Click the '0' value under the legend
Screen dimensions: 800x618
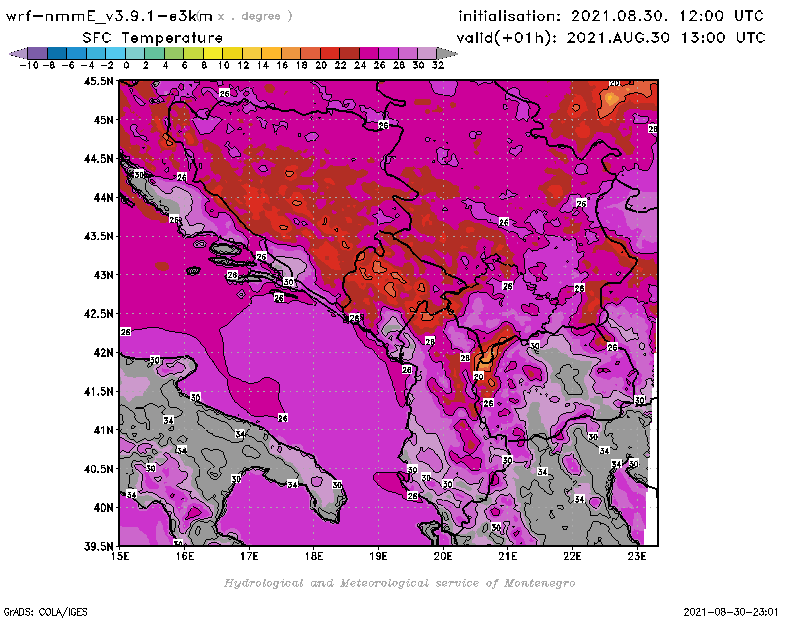coord(127,65)
